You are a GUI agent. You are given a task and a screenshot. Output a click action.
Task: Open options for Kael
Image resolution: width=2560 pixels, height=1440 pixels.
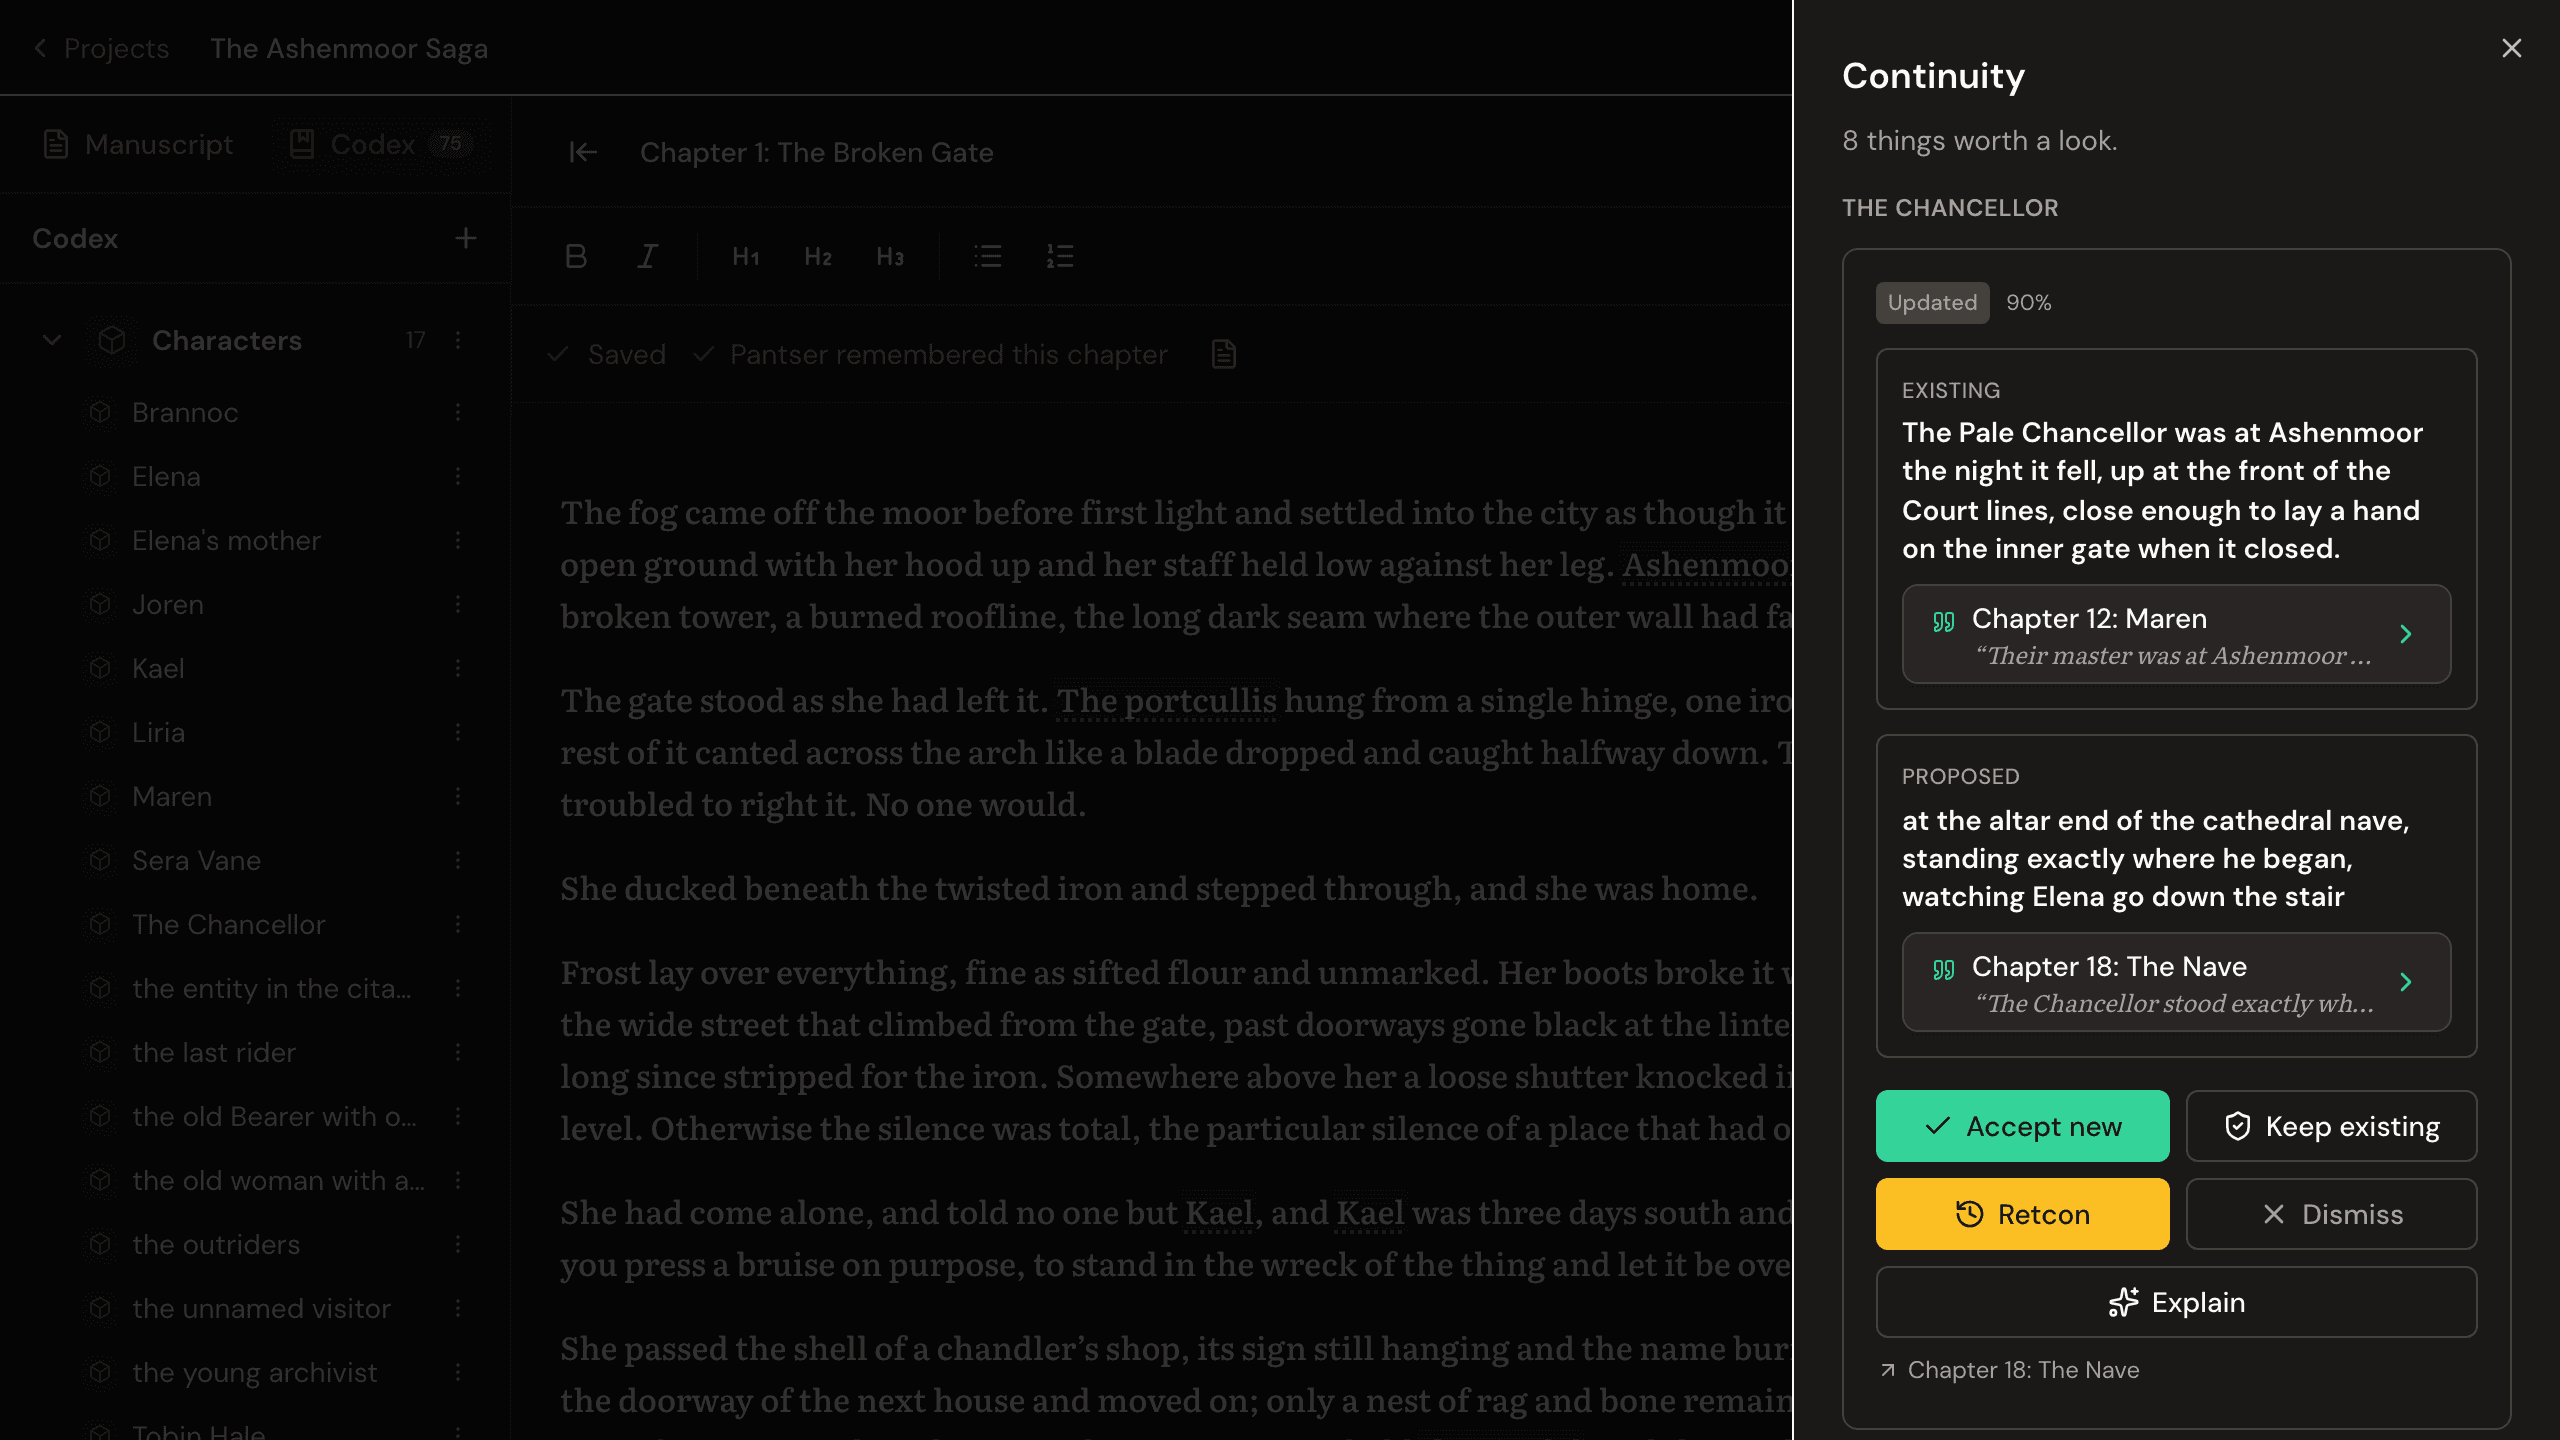[458, 668]
